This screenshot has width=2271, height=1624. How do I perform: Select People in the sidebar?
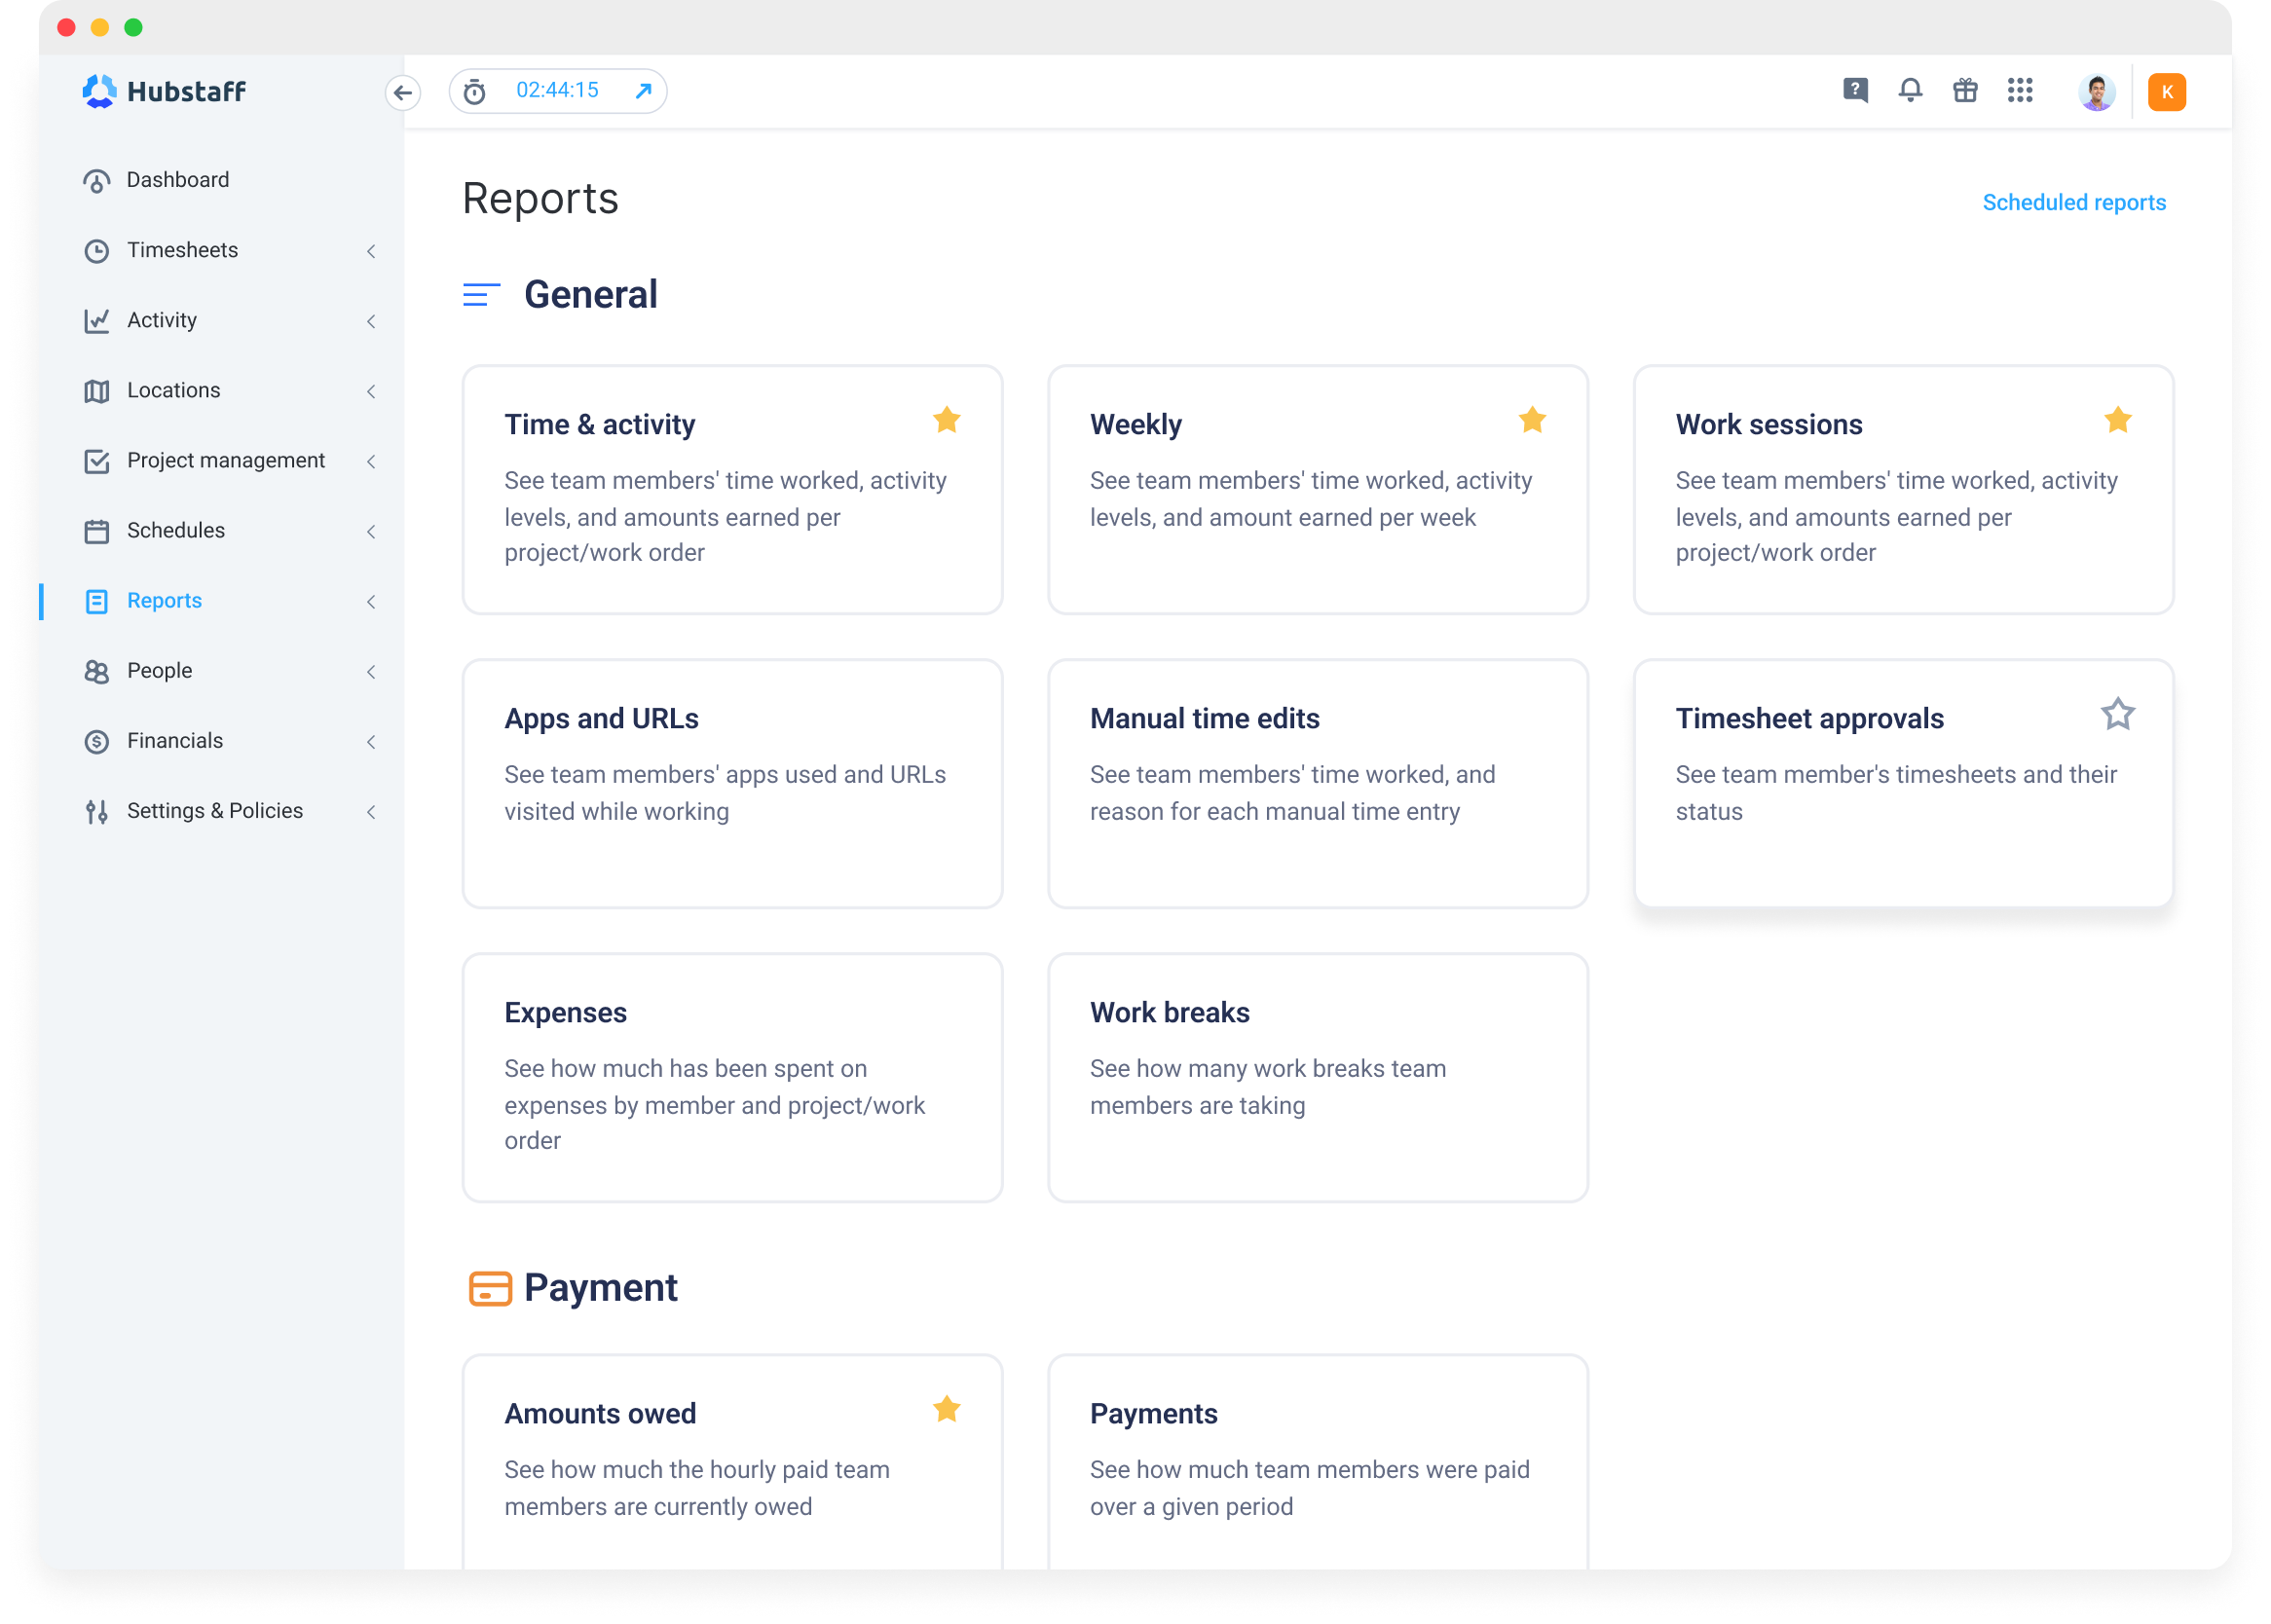click(159, 671)
